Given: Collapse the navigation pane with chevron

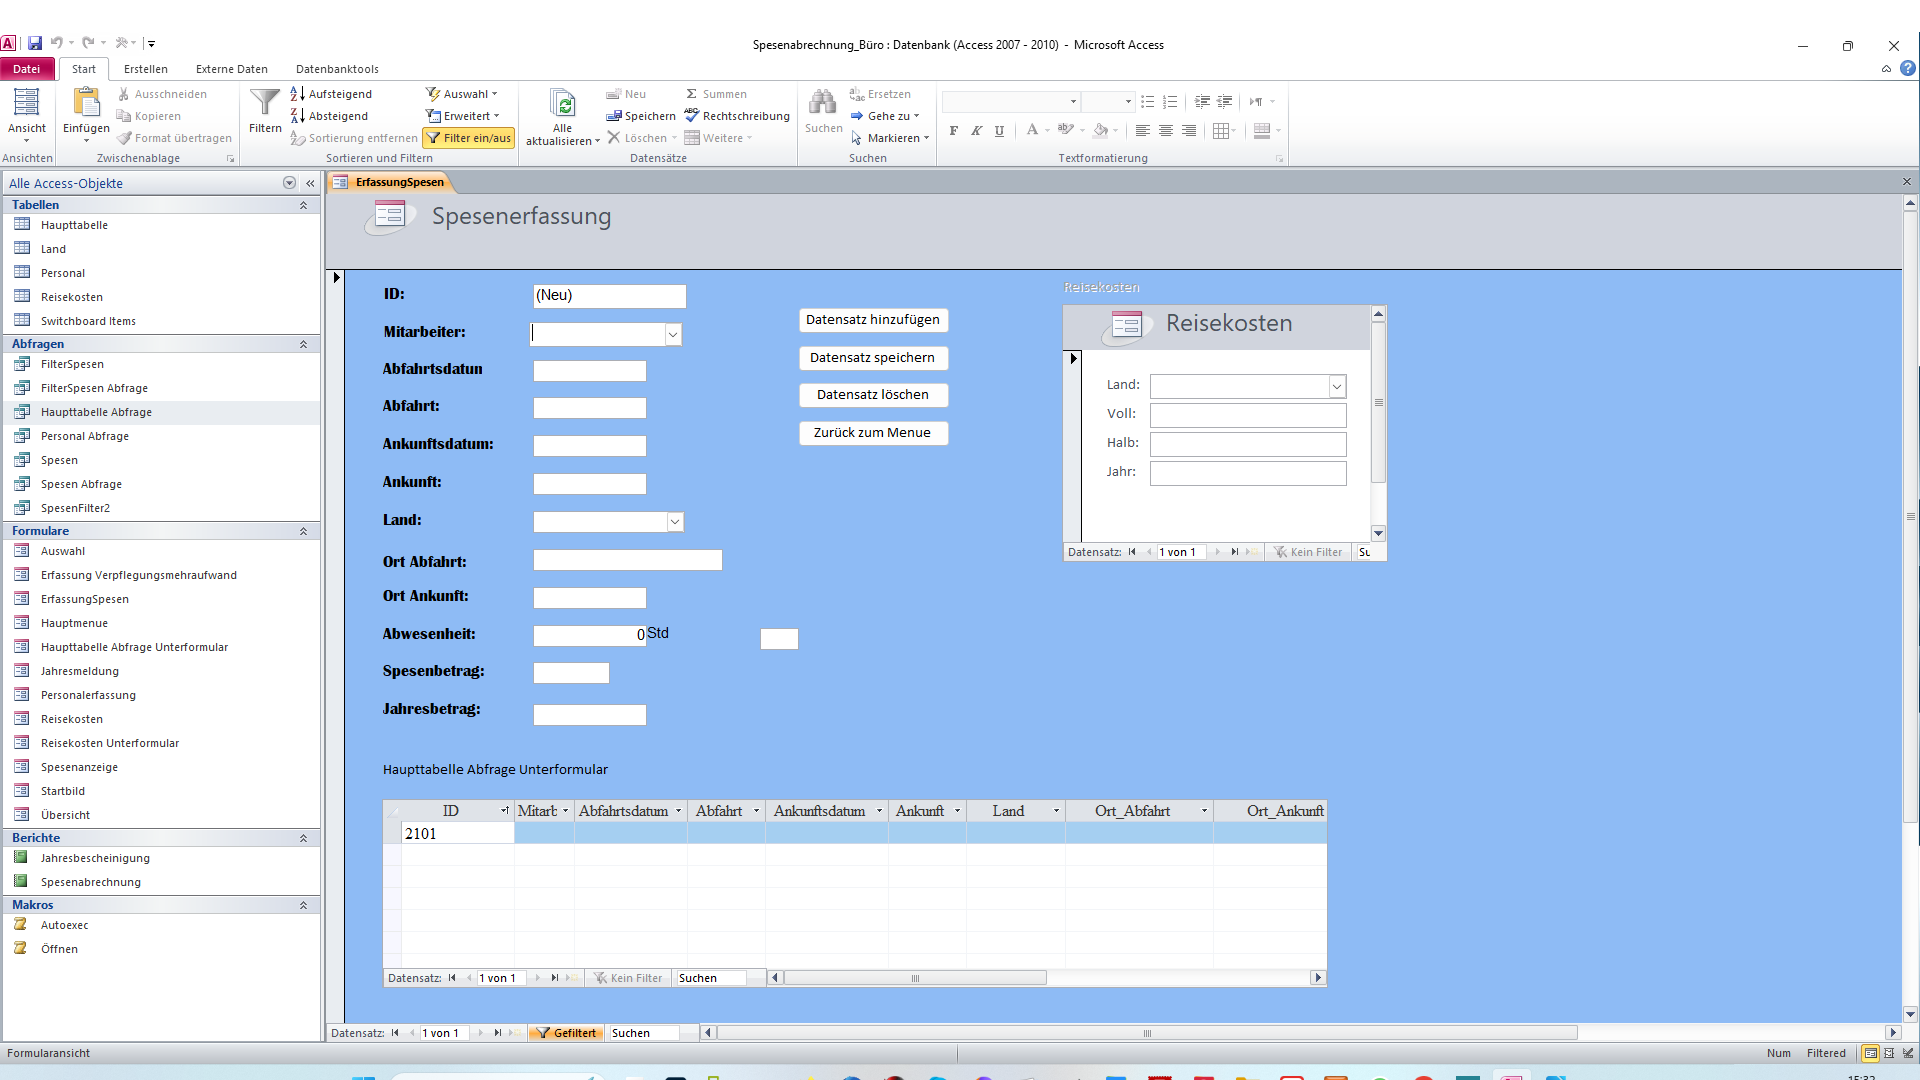Looking at the screenshot, I should [x=310, y=183].
